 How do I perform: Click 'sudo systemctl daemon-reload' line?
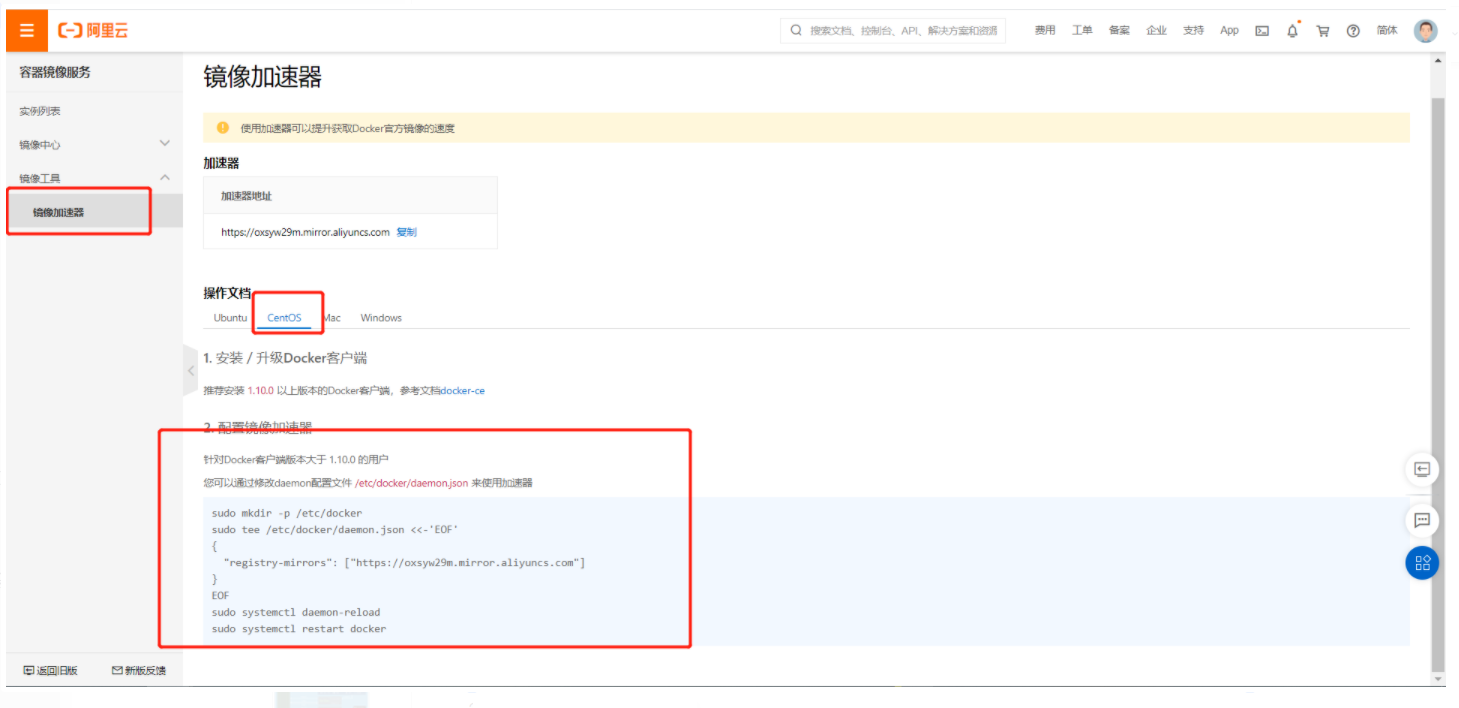point(296,612)
